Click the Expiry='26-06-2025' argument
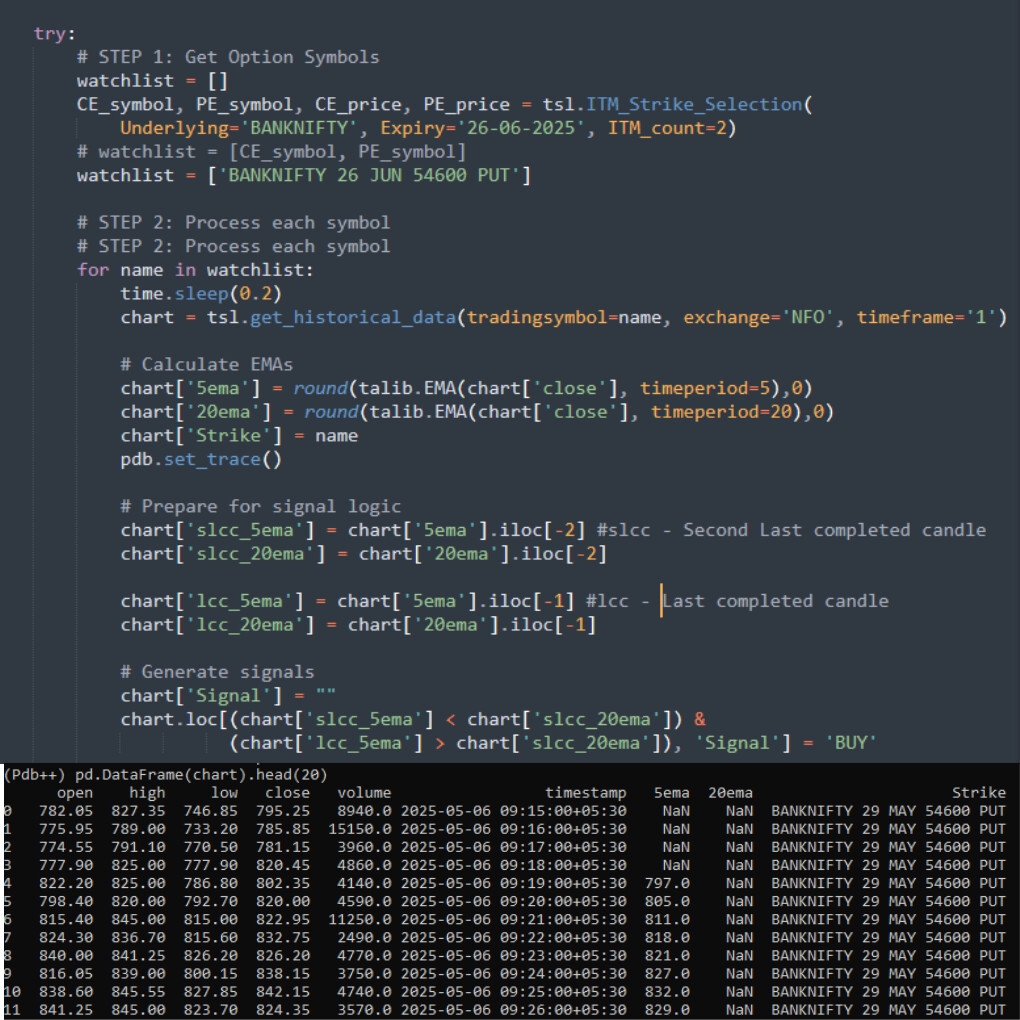This screenshot has height=1020, width=1020. [x=482, y=128]
